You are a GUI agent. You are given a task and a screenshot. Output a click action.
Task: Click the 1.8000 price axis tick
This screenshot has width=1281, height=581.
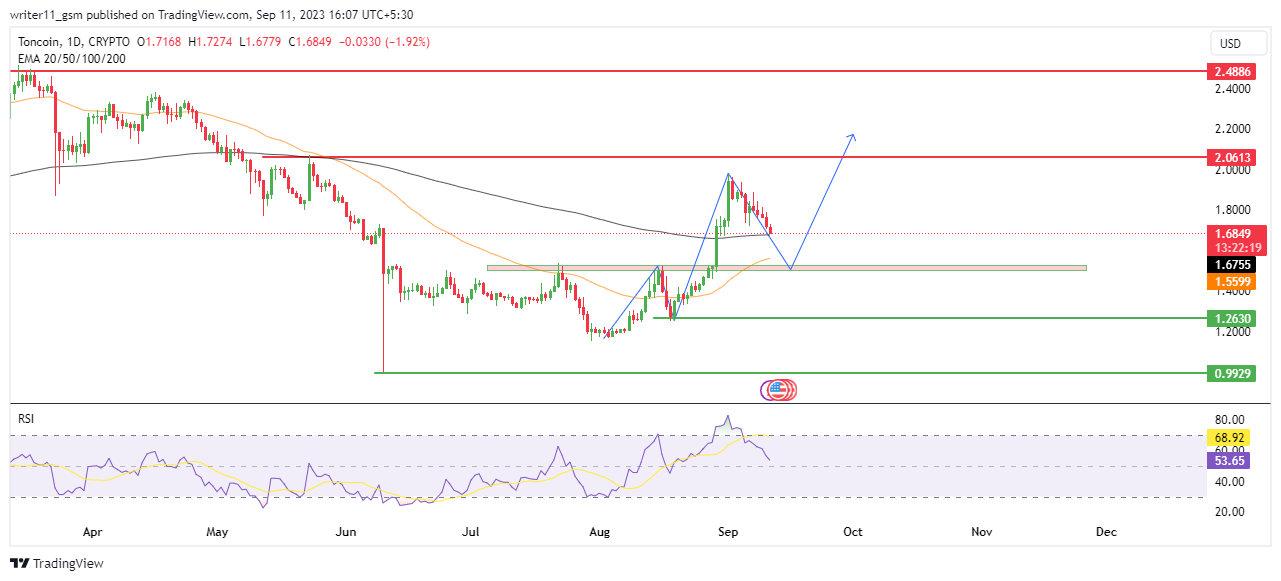1231,210
